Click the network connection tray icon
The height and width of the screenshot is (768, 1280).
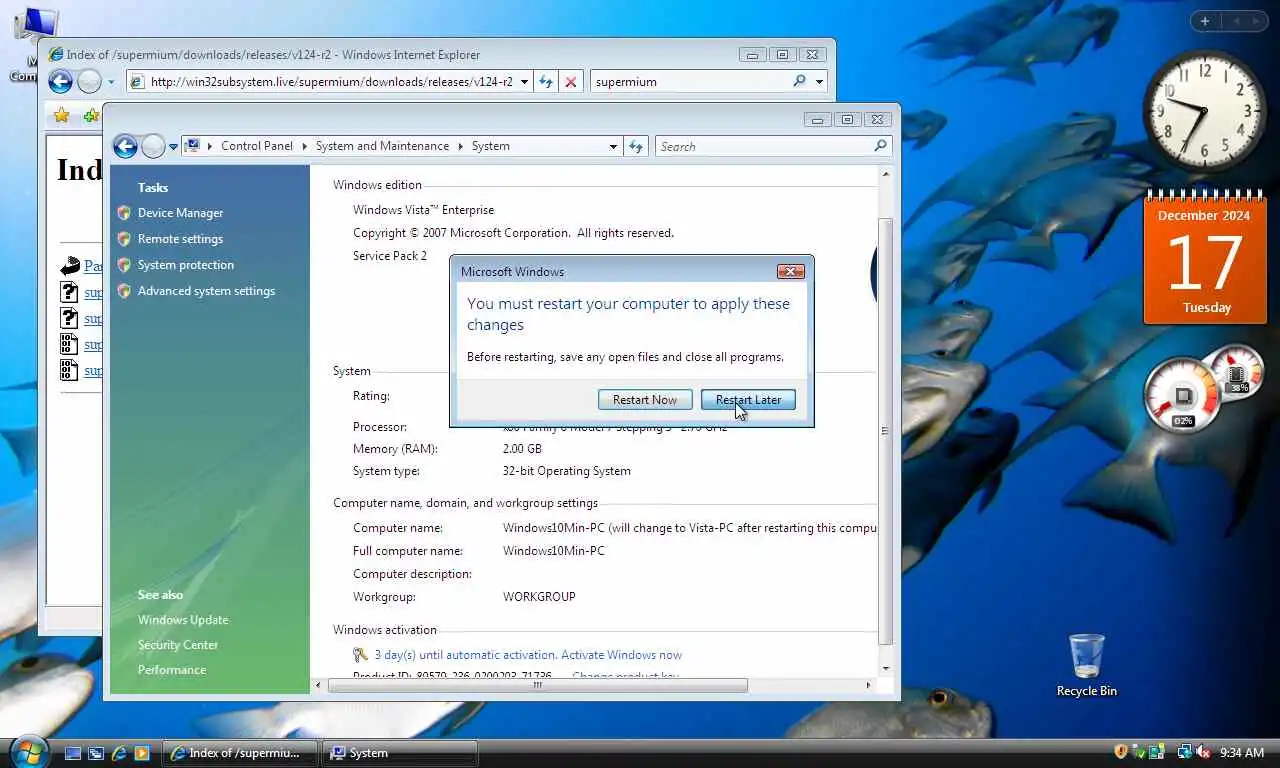click(1185, 752)
